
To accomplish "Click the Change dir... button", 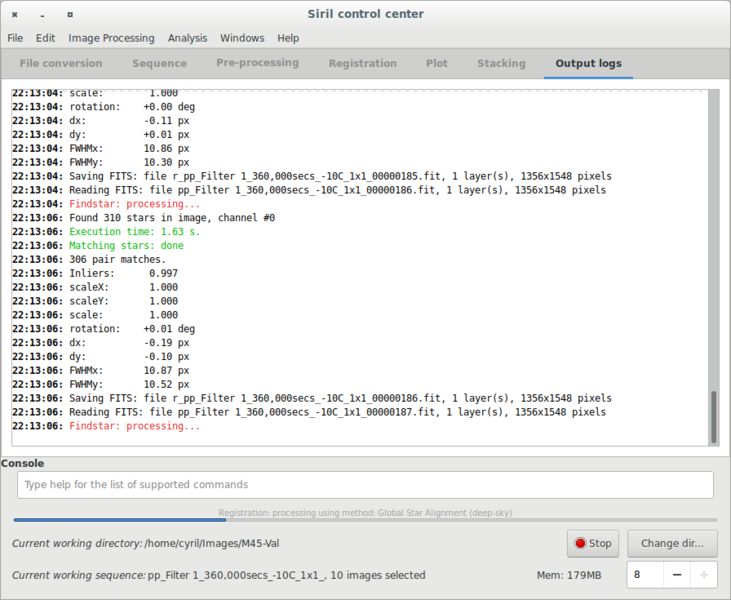I will click(x=672, y=544).
